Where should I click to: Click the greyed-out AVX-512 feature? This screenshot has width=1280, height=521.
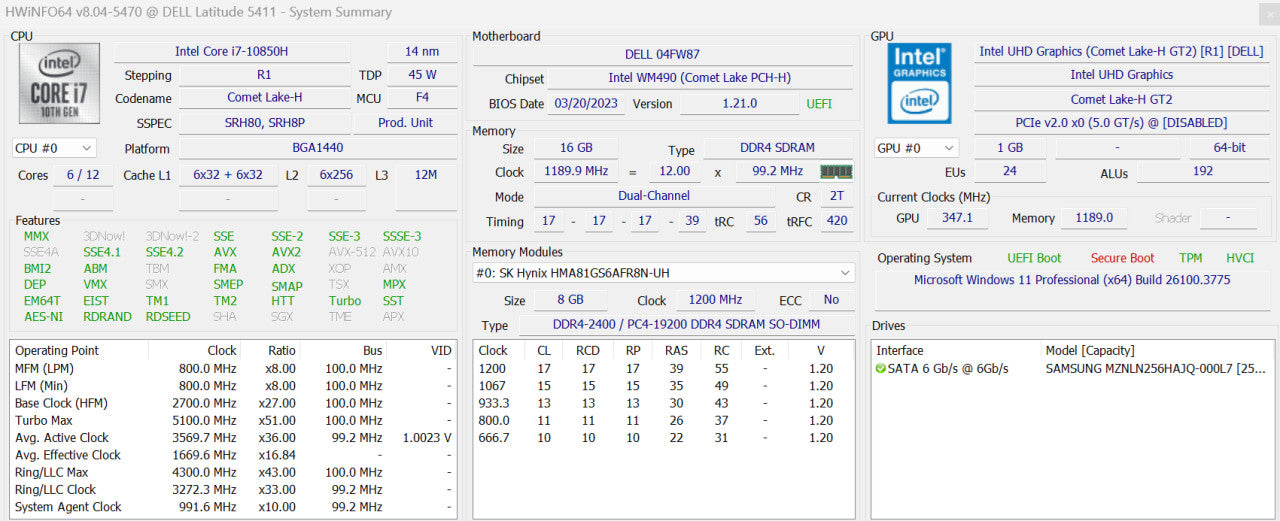(352, 252)
